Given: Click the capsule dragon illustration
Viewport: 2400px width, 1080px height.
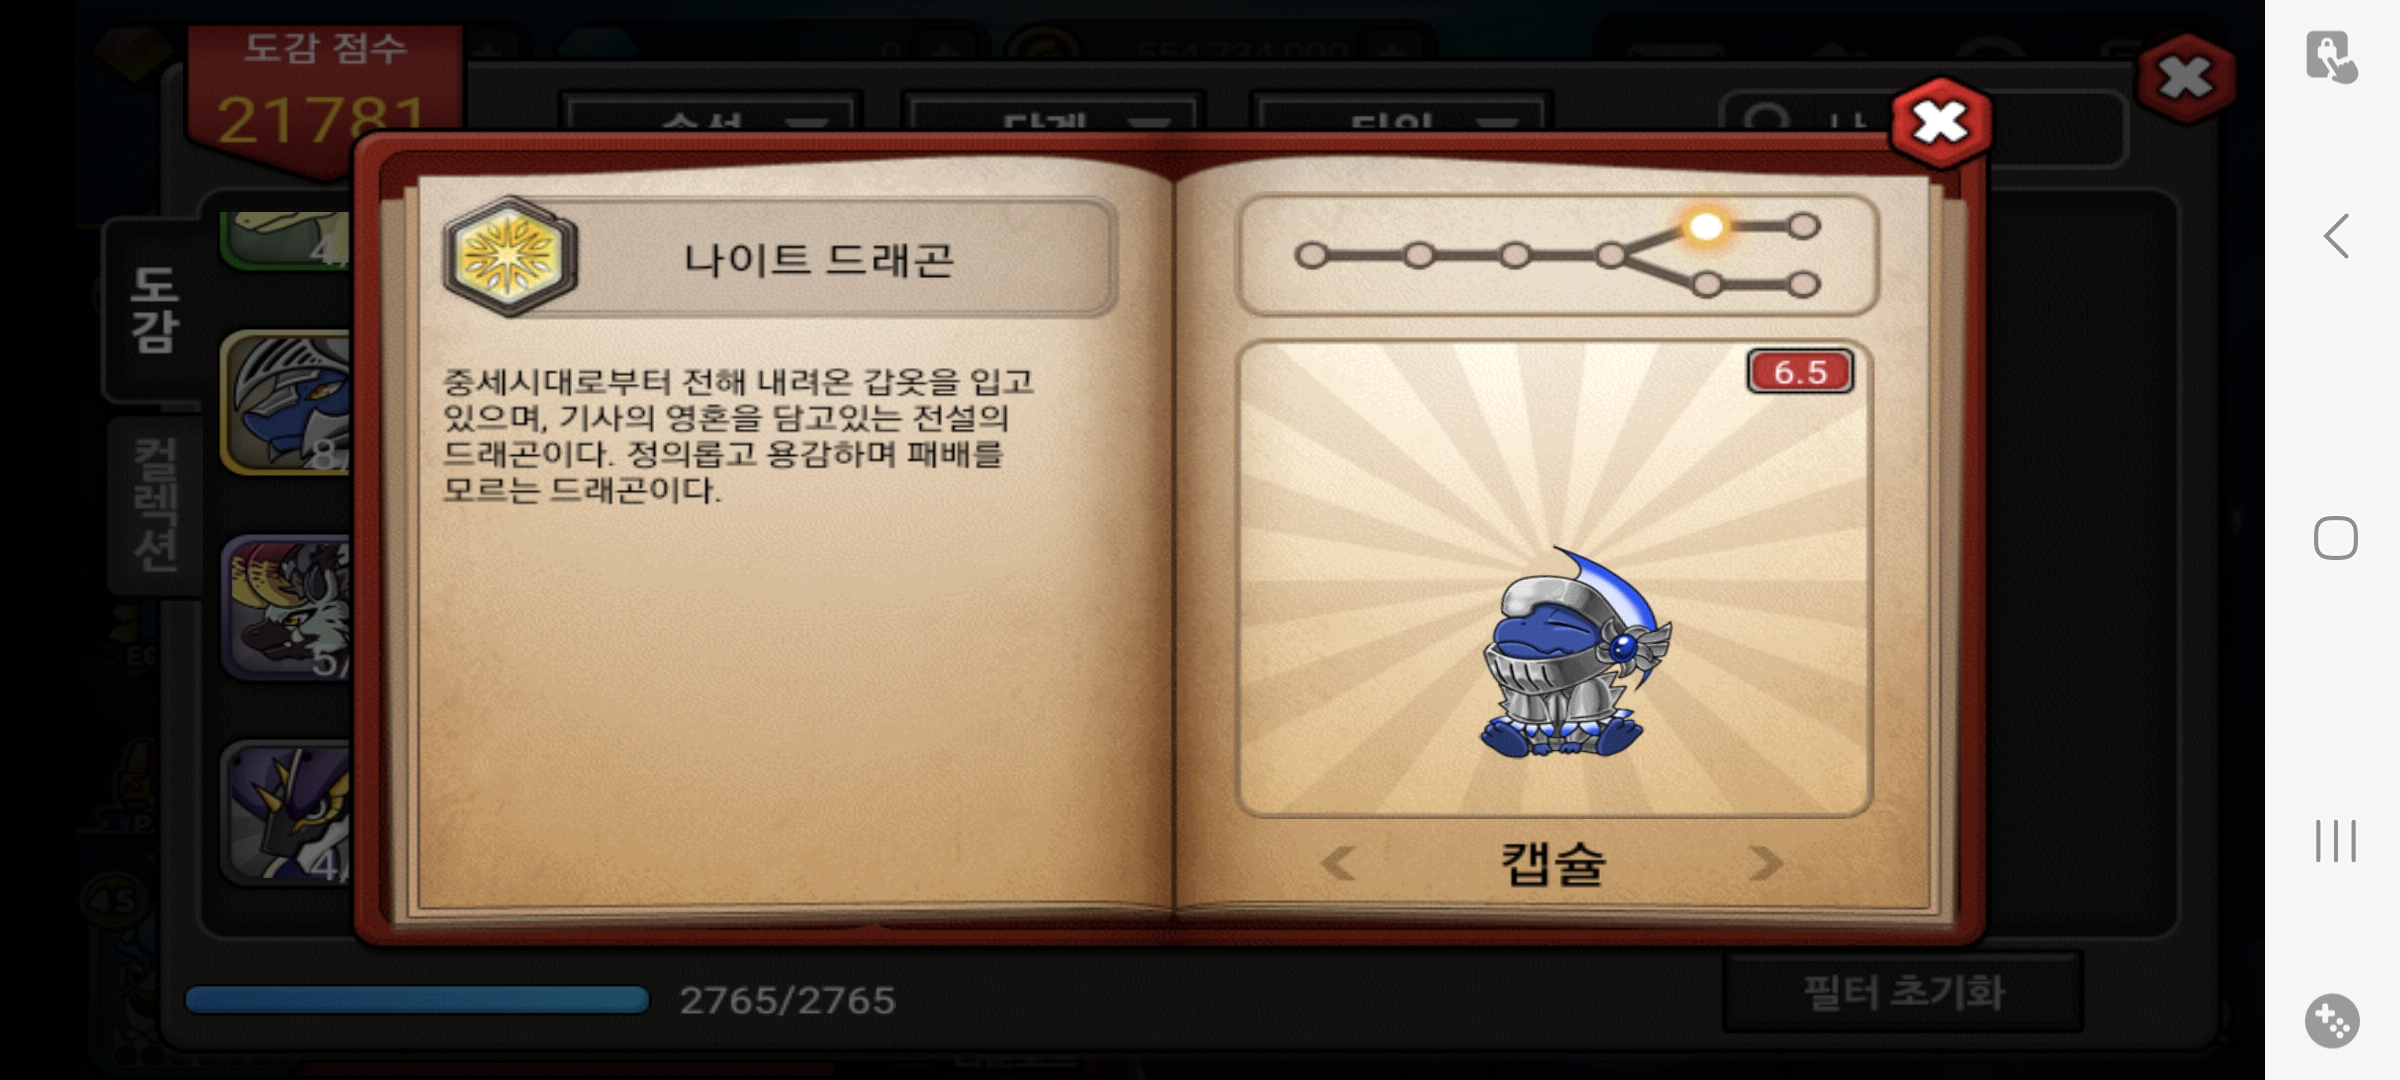Looking at the screenshot, I should [x=1572, y=655].
